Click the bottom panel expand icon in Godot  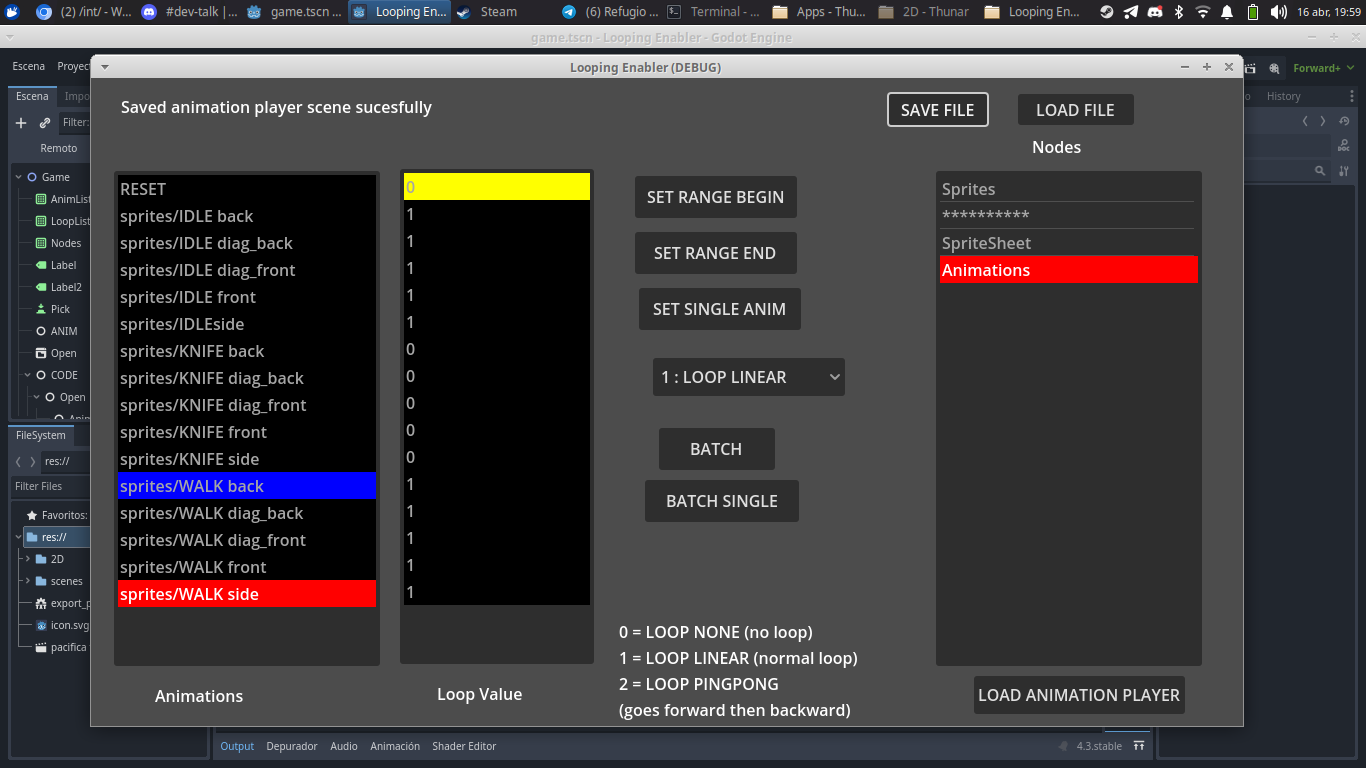(1139, 746)
